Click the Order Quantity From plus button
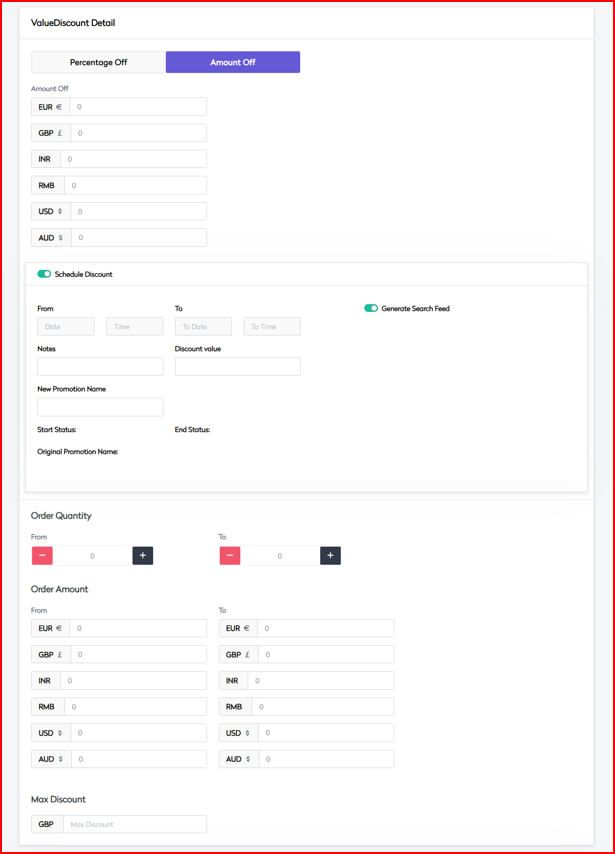 (x=142, y=555)
